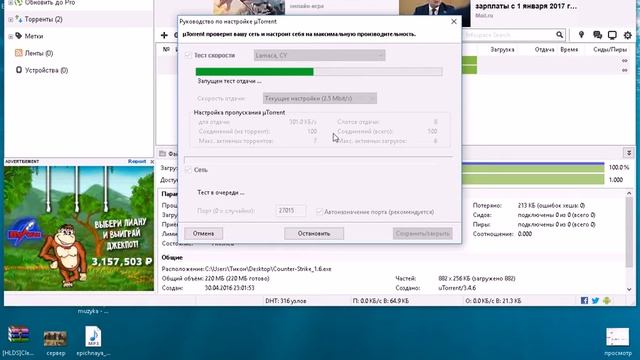Click the Android icon in status bar
The height and width of the screenshot is (360, 640).
(607, 301)
